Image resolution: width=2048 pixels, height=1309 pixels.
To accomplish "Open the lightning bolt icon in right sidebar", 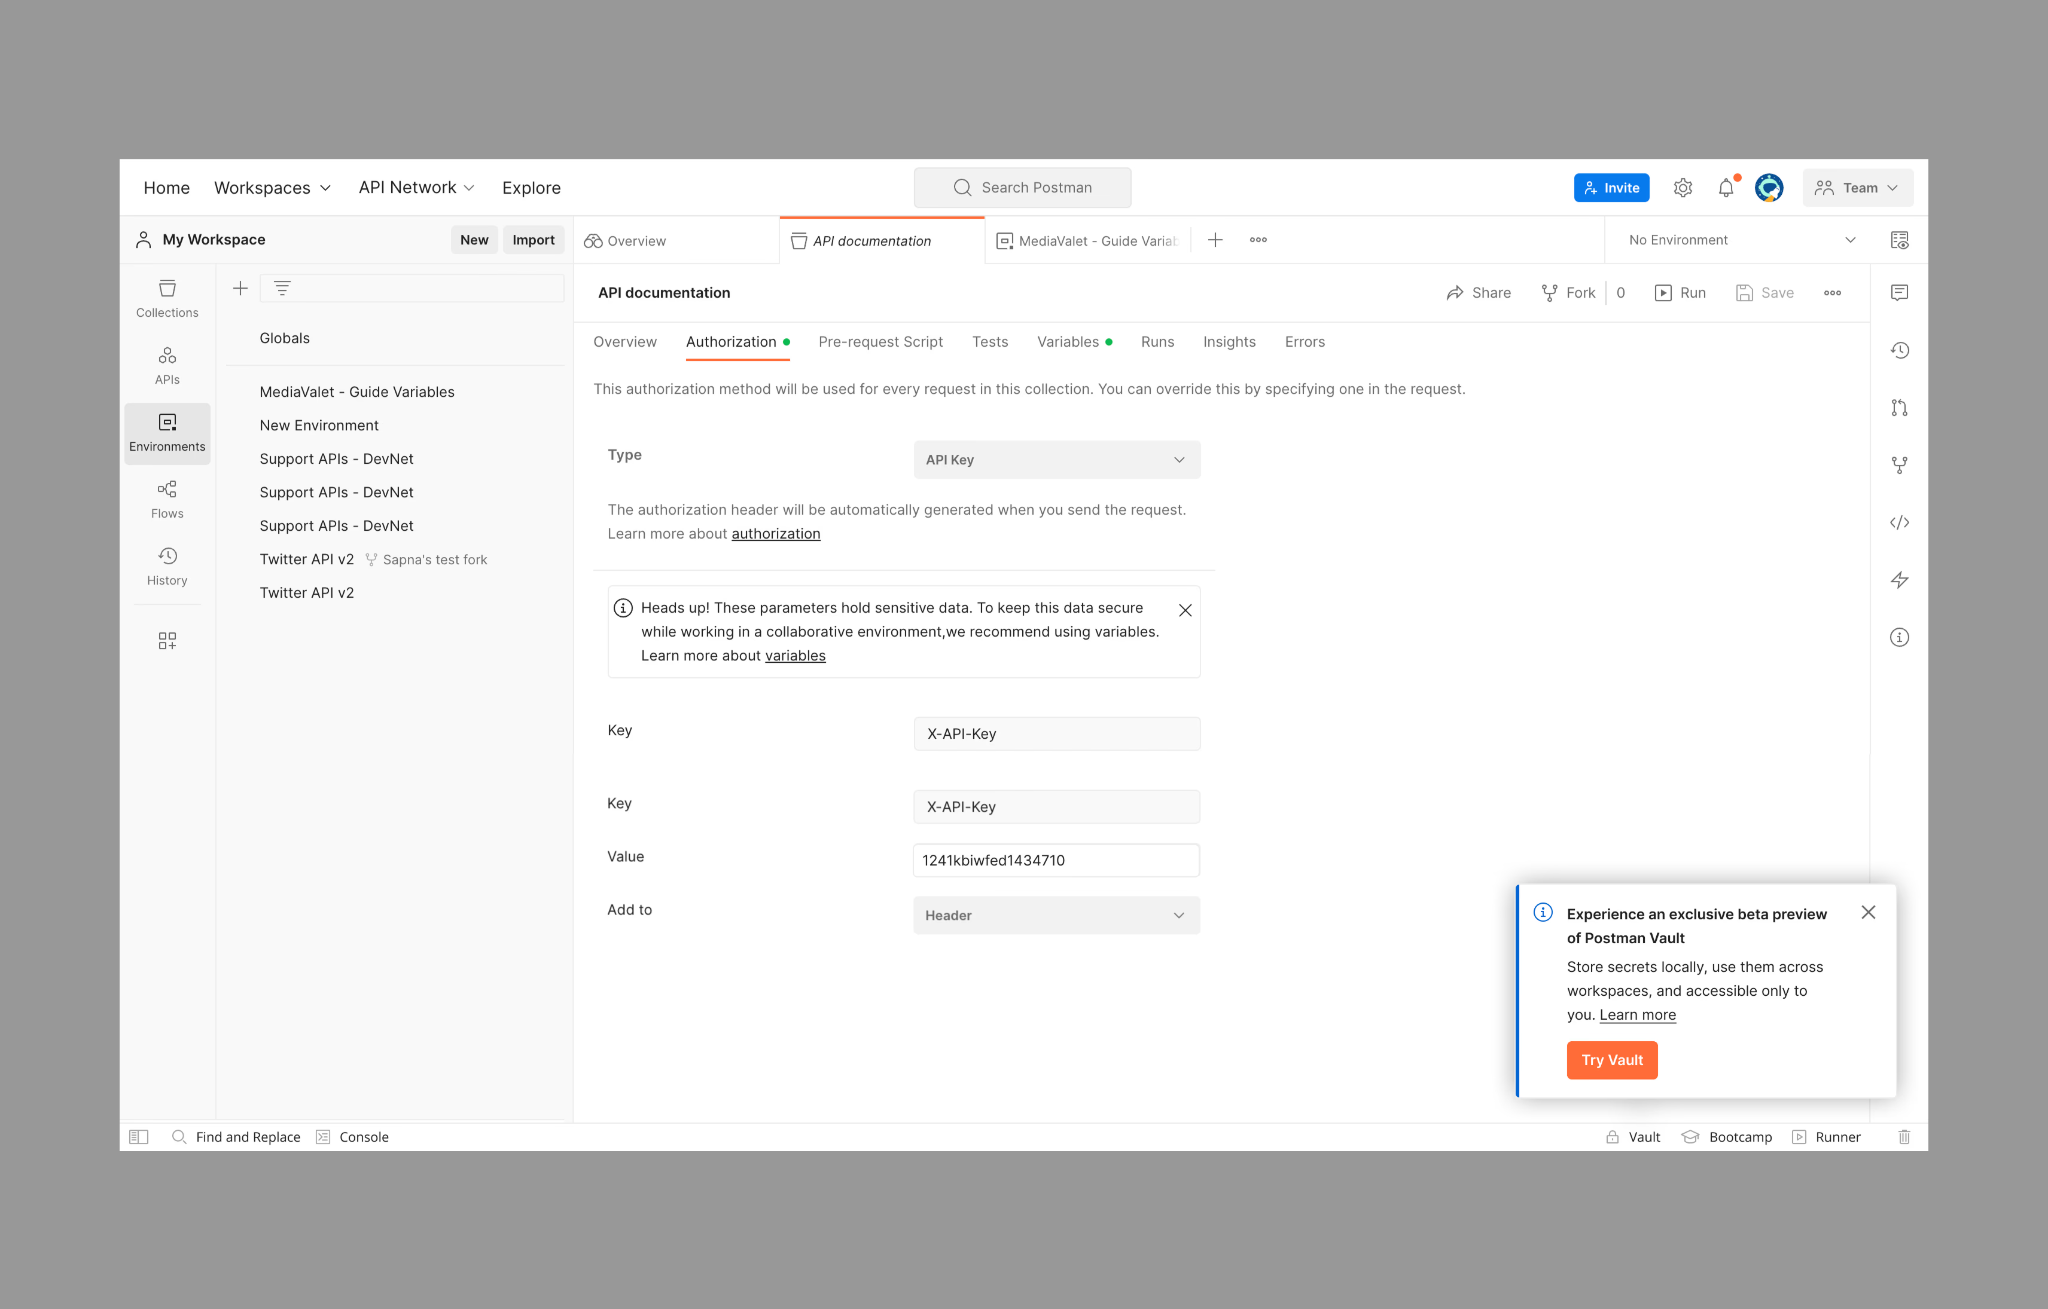I will pyautogui.click(x=1899, y=580).
